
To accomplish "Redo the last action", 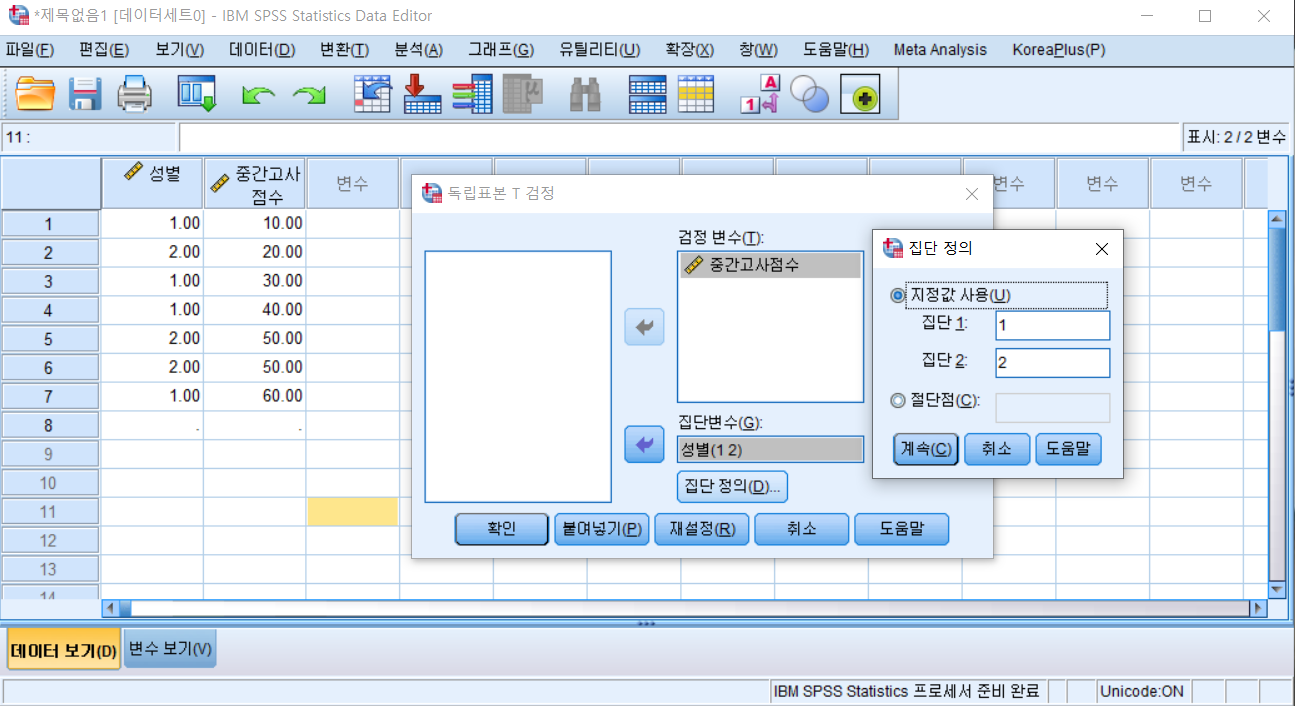I will click(x=310, y=96).
